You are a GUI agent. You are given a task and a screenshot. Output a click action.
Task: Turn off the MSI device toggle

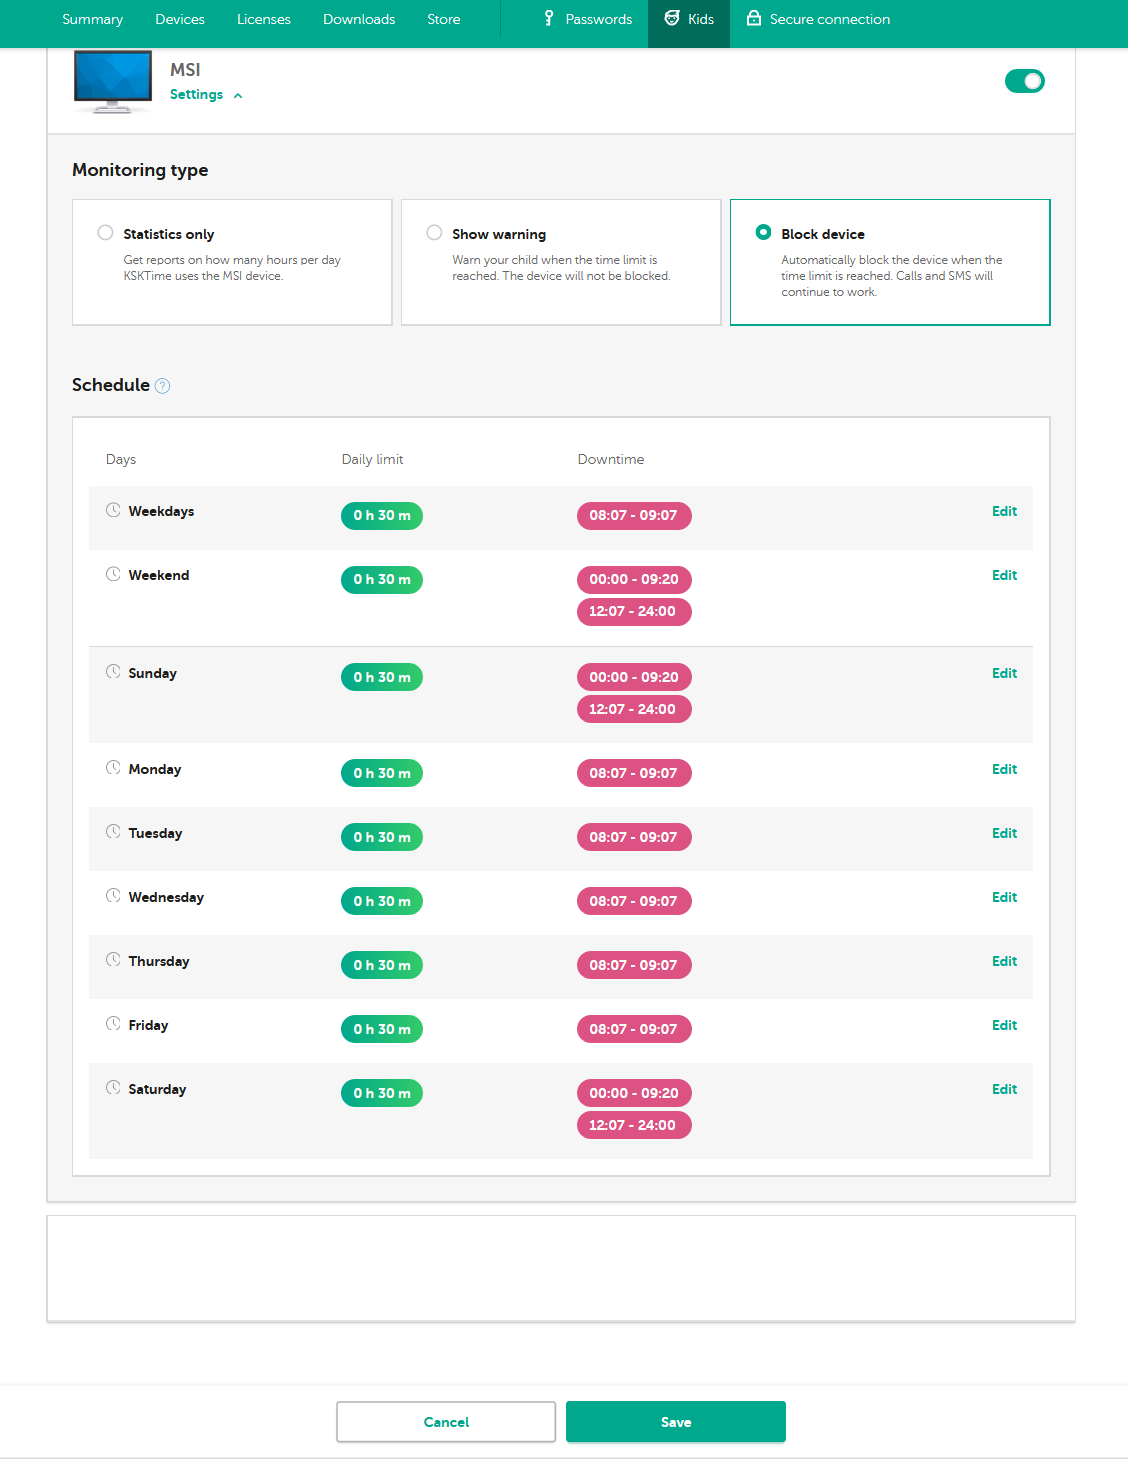click(1025, 81)
